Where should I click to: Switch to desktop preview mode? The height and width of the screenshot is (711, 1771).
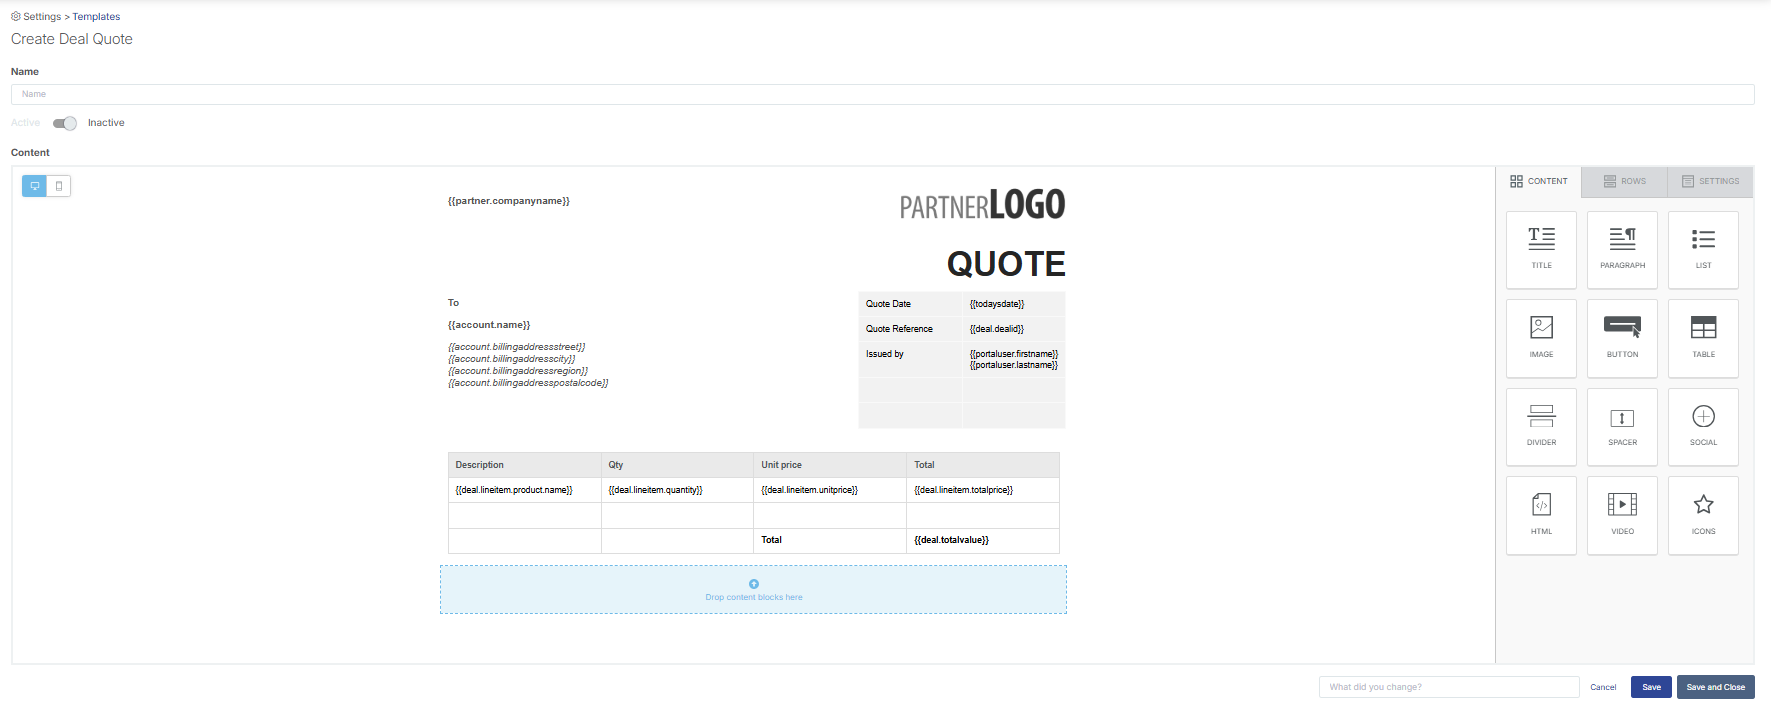(x=35, y=186)
